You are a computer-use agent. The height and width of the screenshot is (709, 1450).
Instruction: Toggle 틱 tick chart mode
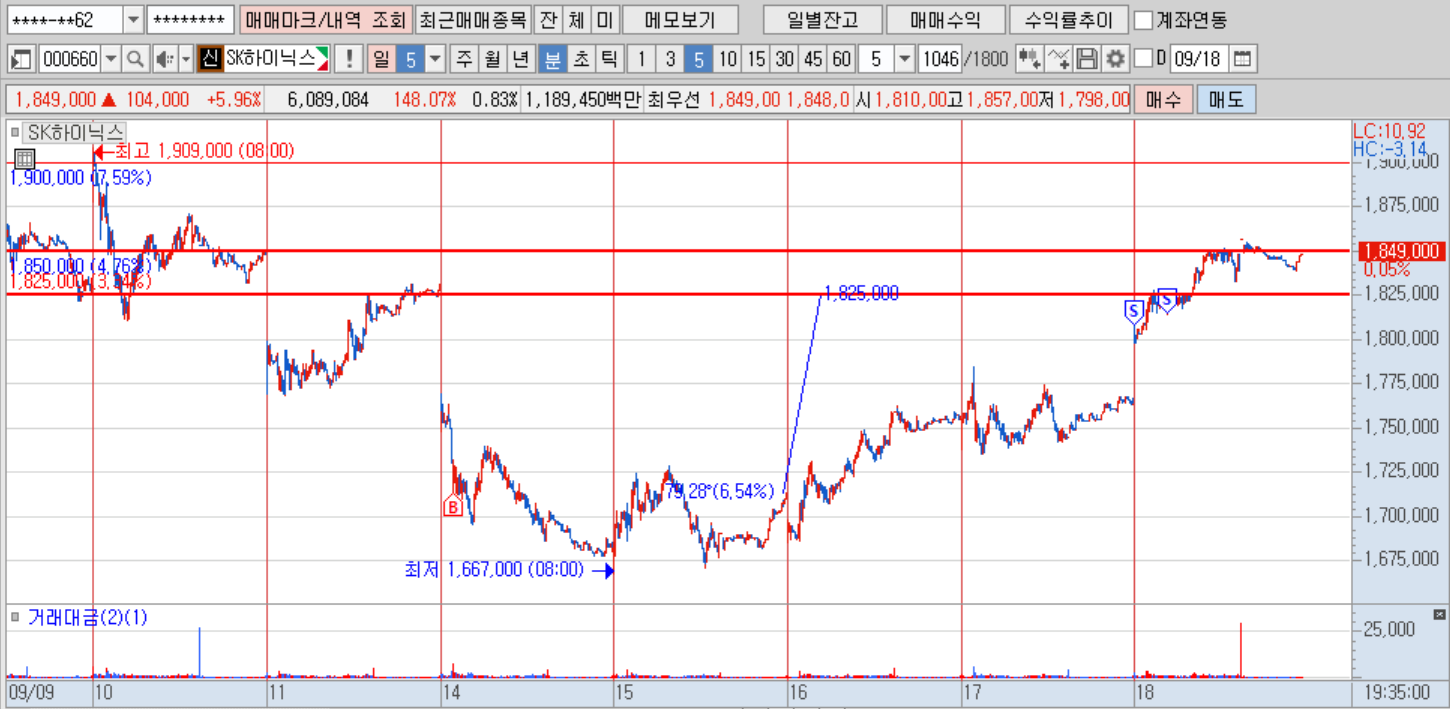click(608, 59)
